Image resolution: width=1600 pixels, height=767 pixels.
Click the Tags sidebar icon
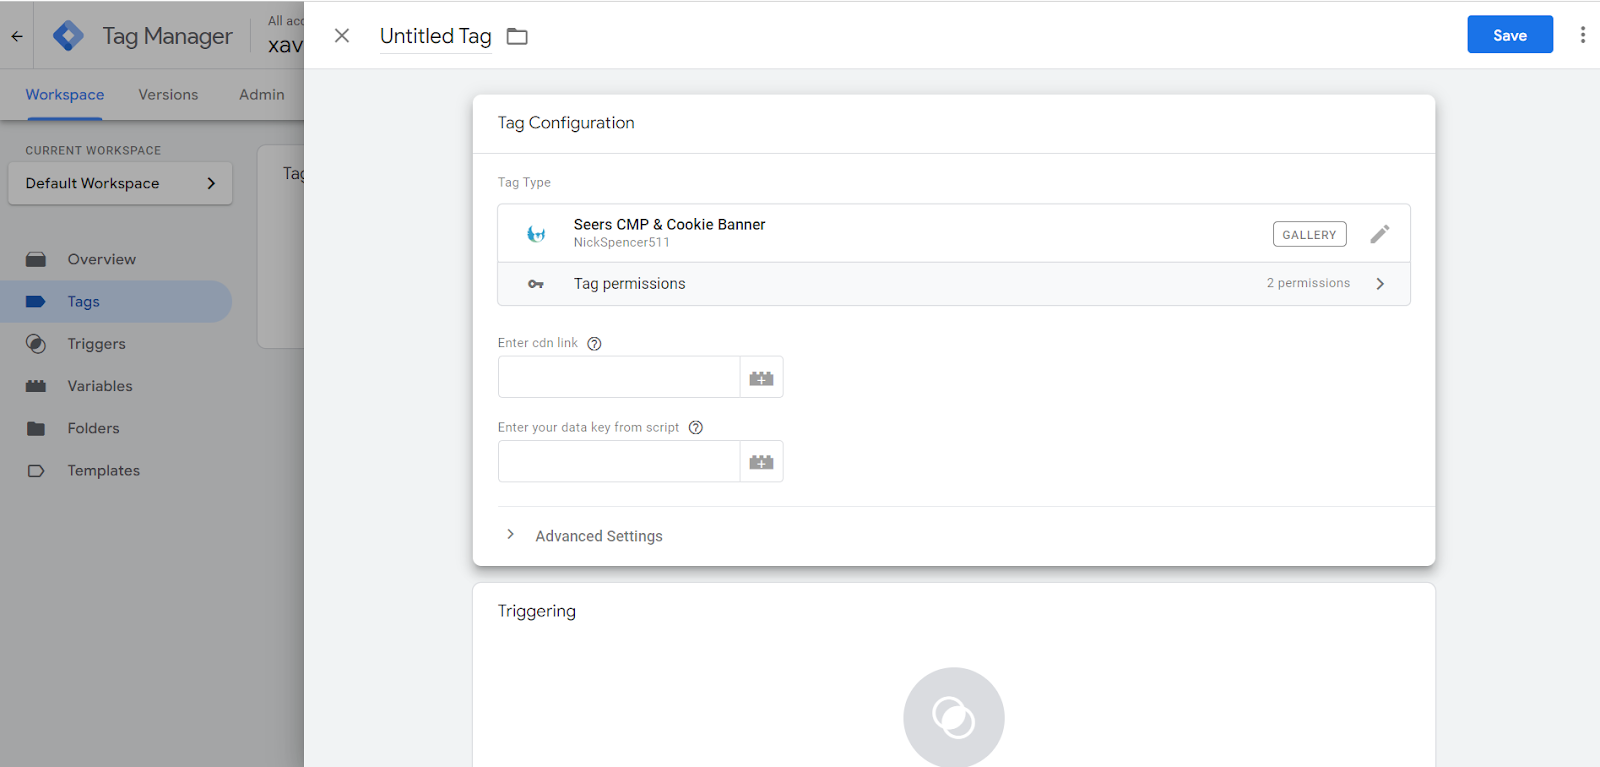coord(36,302)
